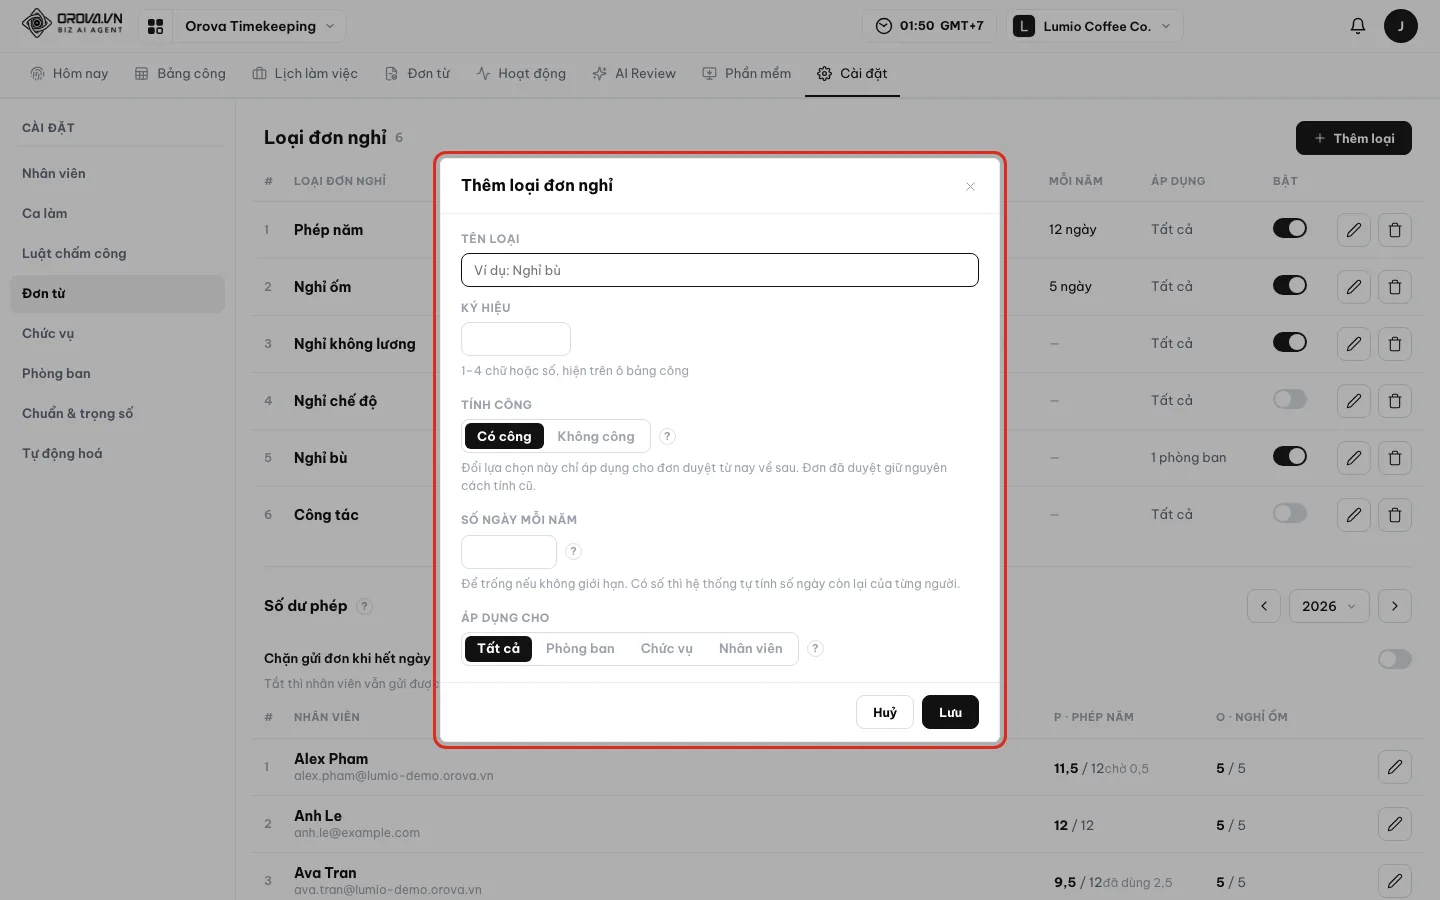Image resolution: width=1440 pixels, height=900 pixels.
Task: Edit the Nghỉ ốm leave type
Action: 1353,287
